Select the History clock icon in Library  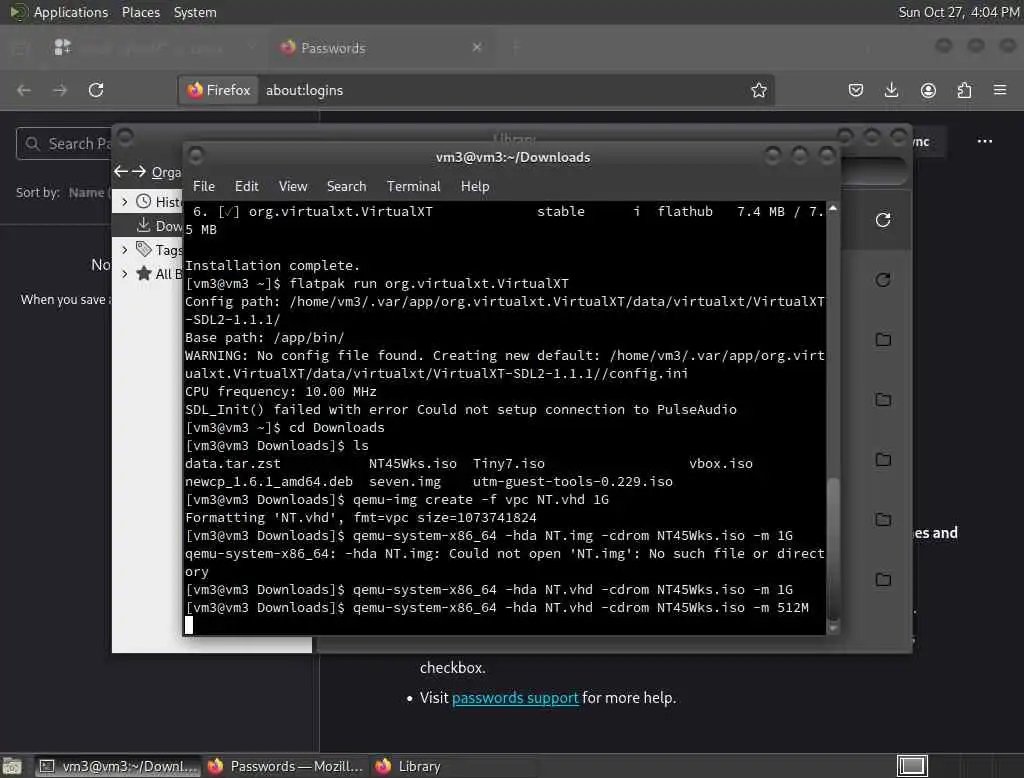[x=144, y=202]
